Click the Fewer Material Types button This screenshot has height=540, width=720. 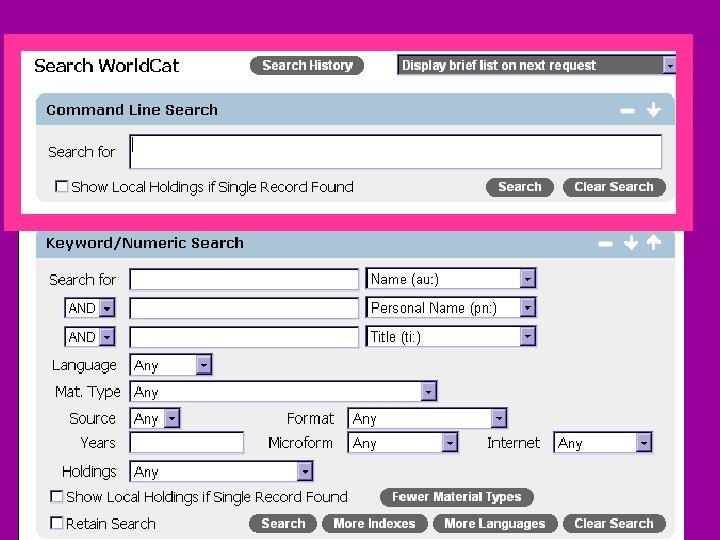457,497
